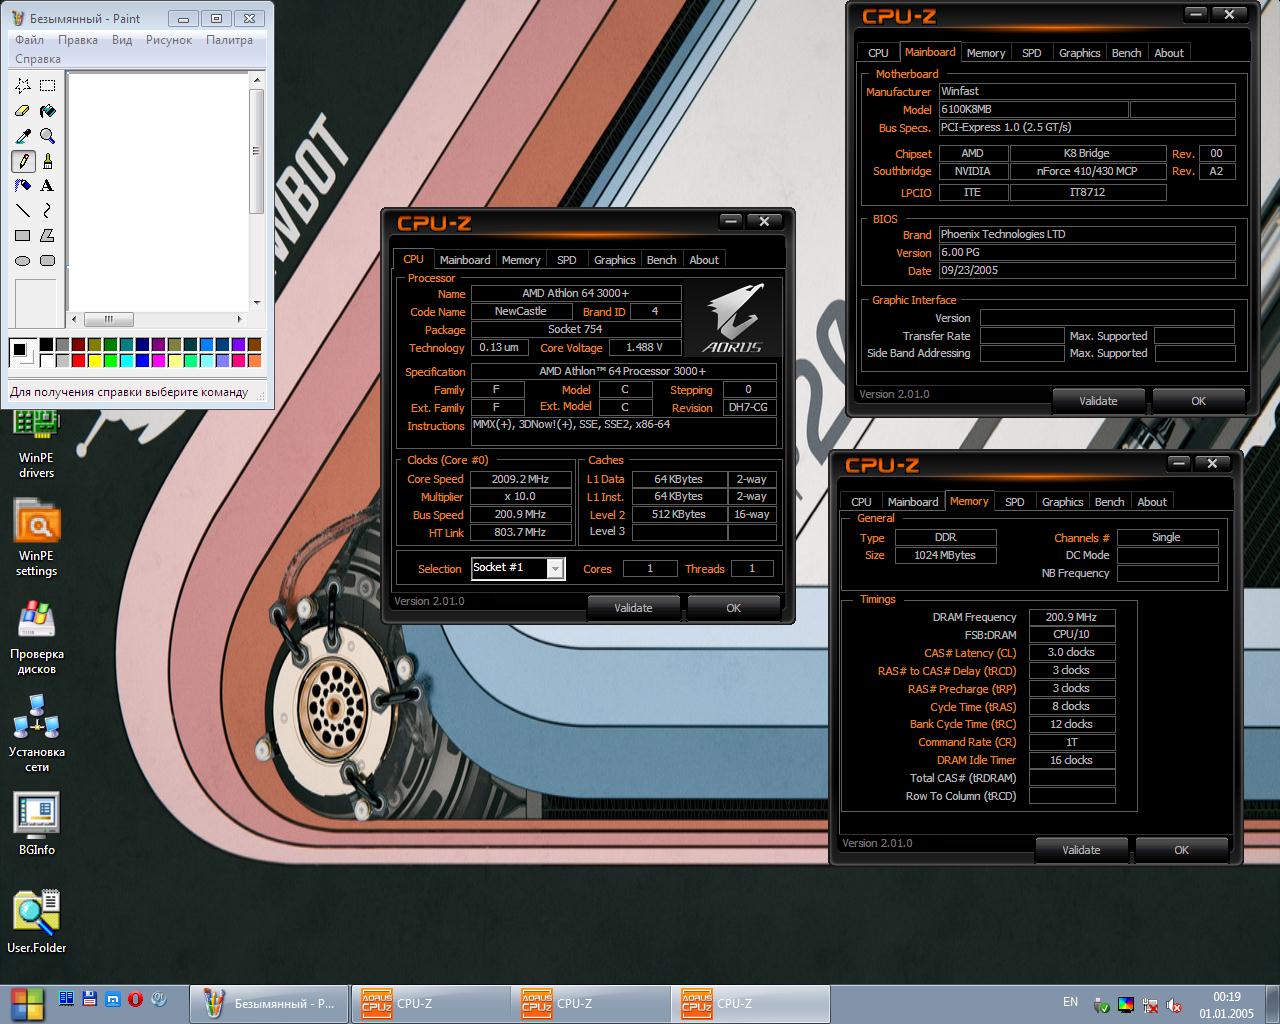Click the floppy disk quick launch icon
Viewport: 1280px width, 1024px height.
pos(89,998)
